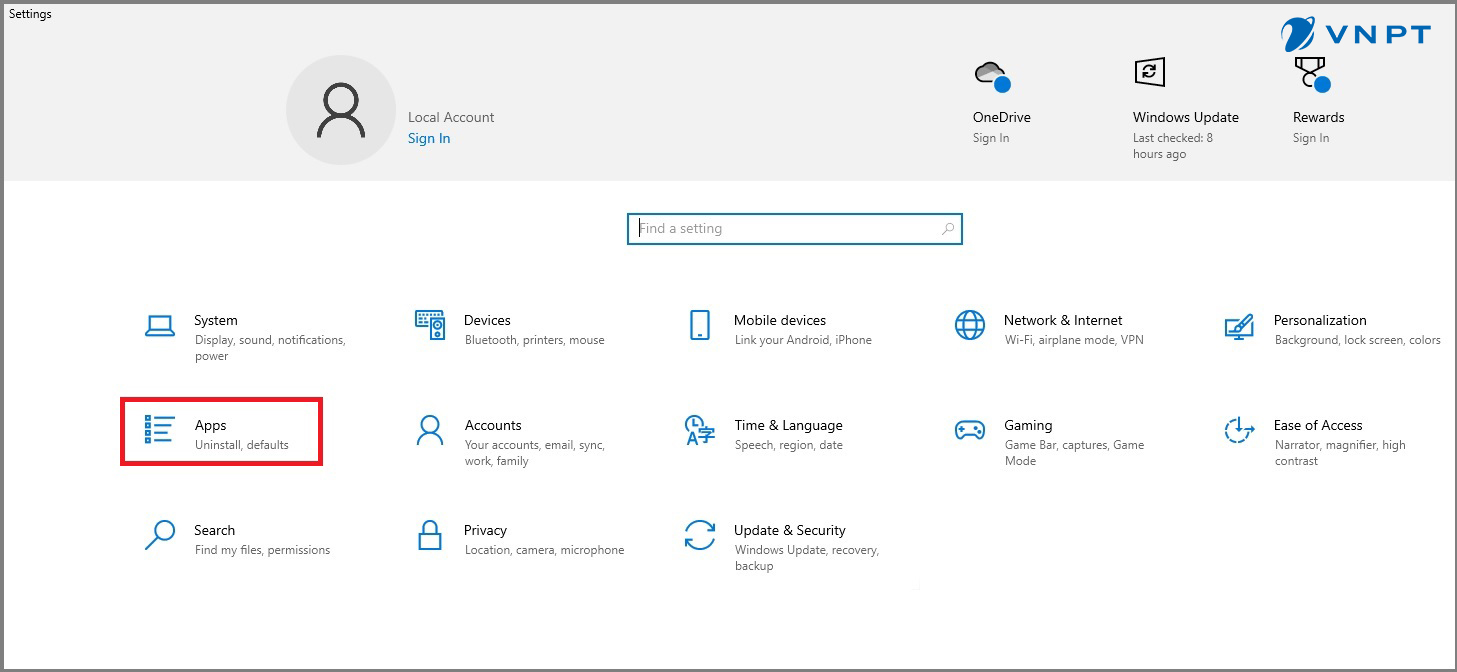The width and height of the screenshot is (1457, 672).
Task: Open the Search magnifier category icon
Action: click(160, 535)
